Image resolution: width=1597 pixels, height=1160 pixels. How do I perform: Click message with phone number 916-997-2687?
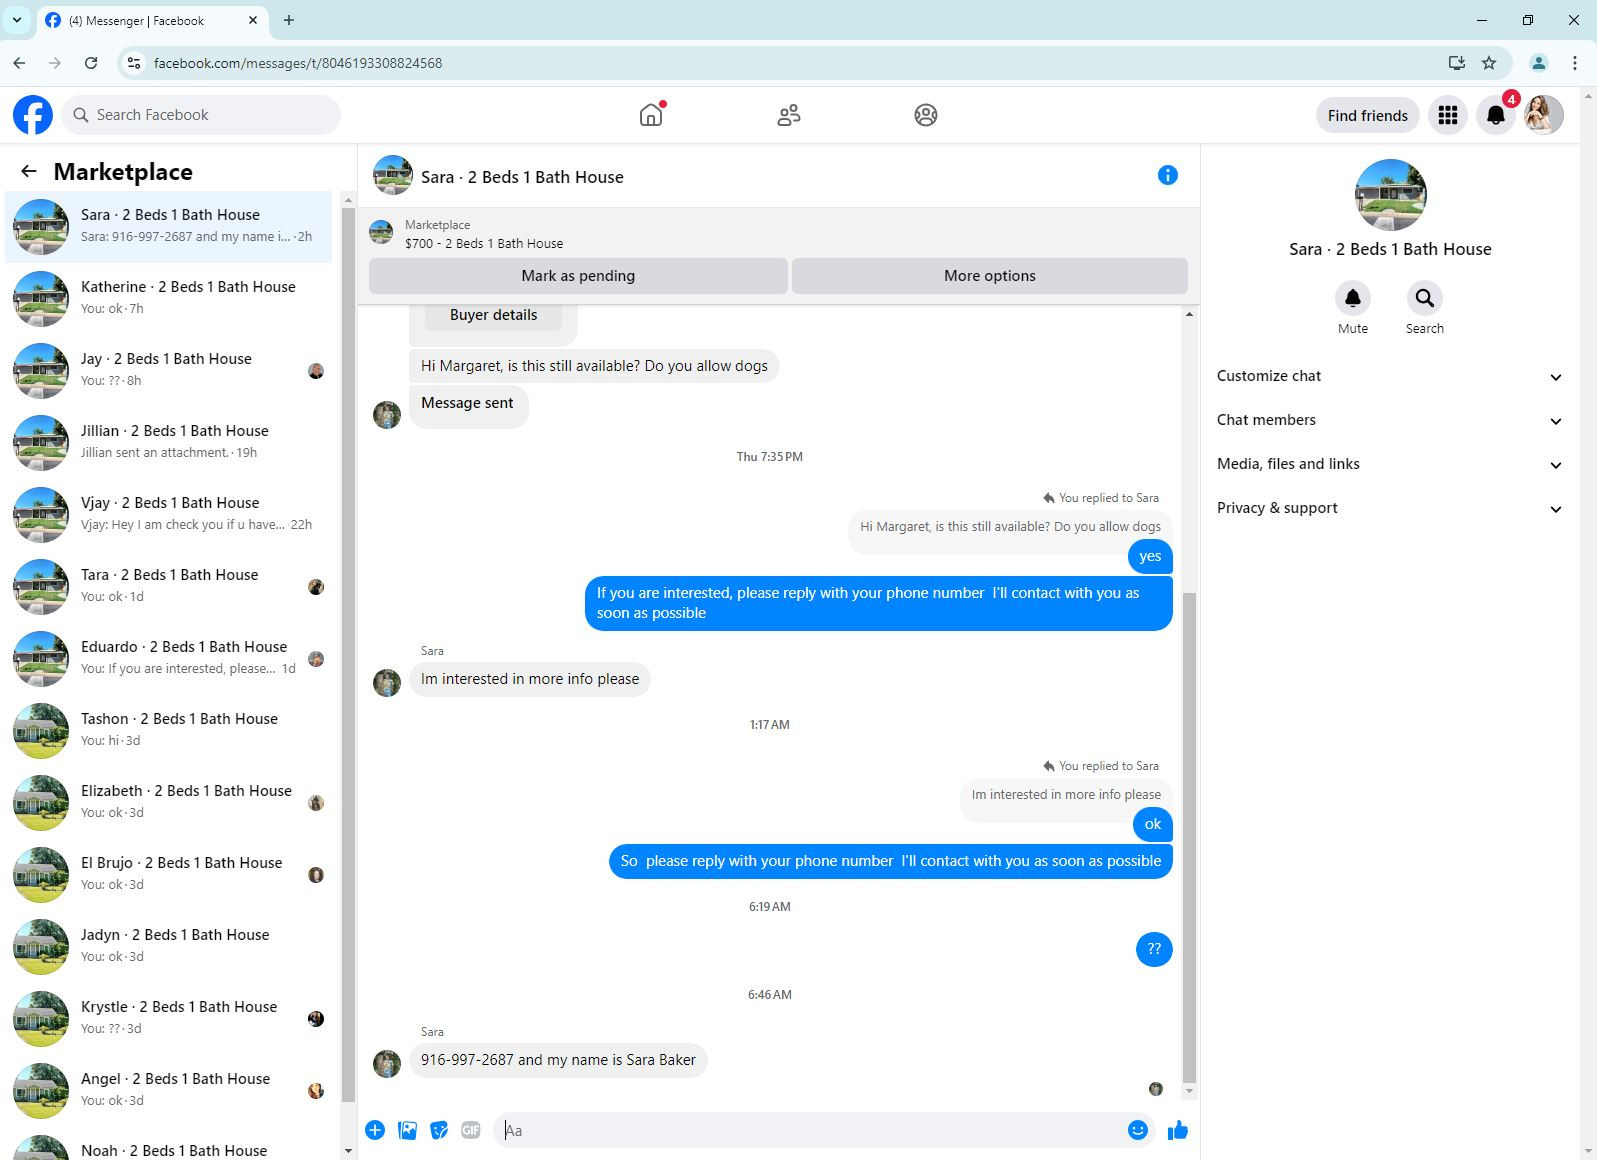(x=558, y=1060)
